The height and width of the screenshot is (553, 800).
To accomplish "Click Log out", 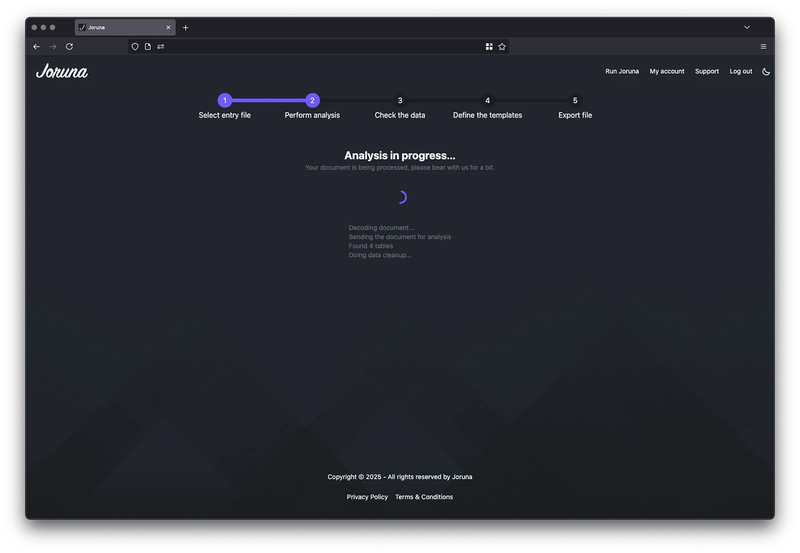I will click(x=740, y=71).
